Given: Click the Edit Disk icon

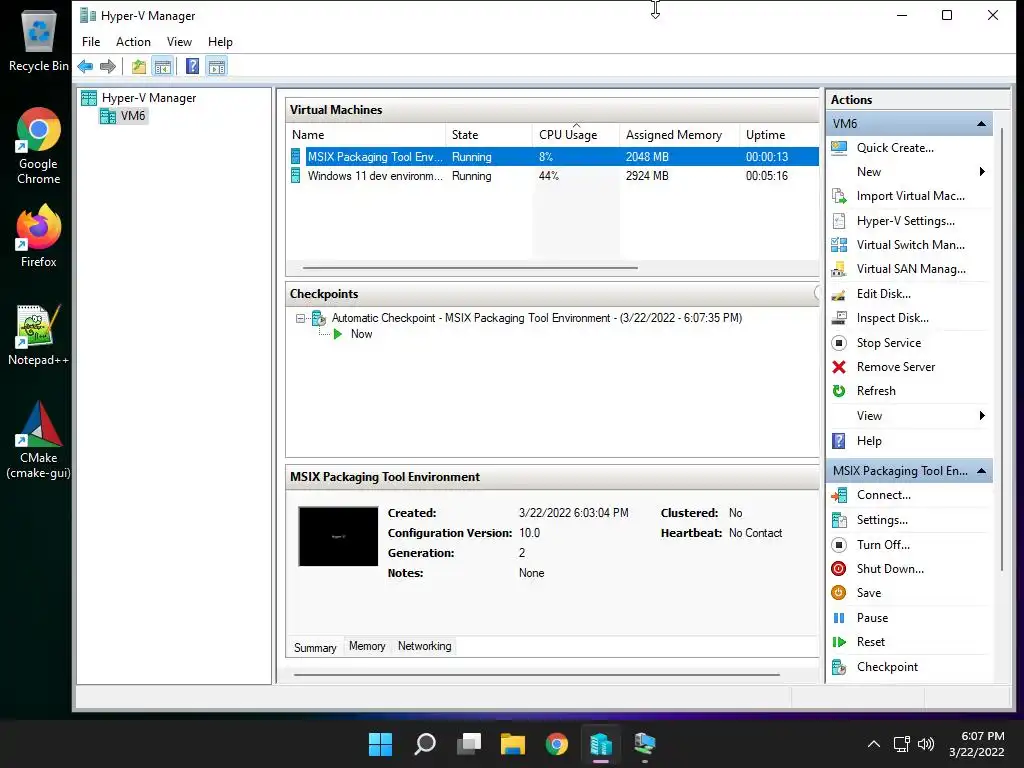Looking at the screenshot, I should point(839,294).
